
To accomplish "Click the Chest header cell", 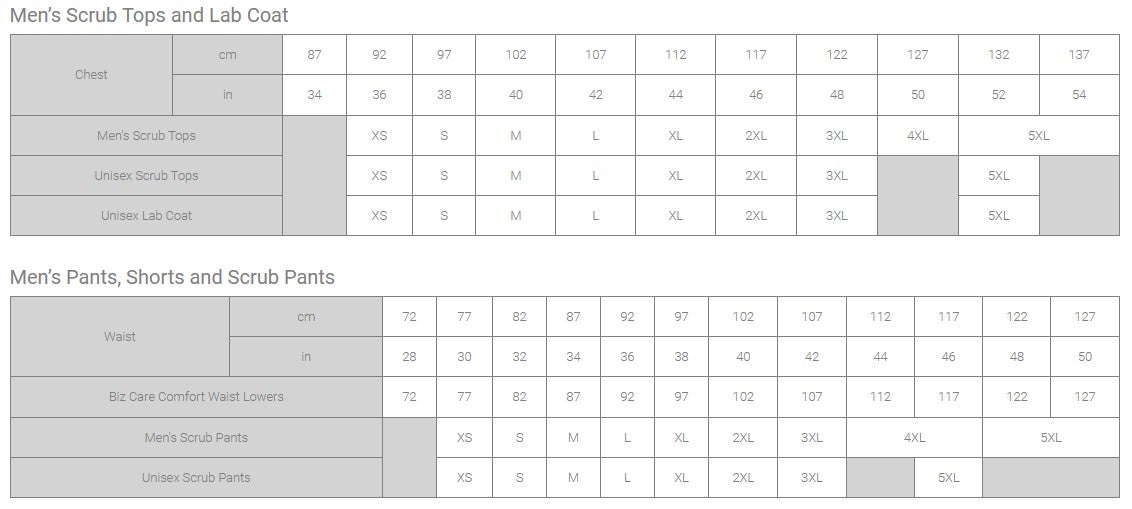I will 91,75.
